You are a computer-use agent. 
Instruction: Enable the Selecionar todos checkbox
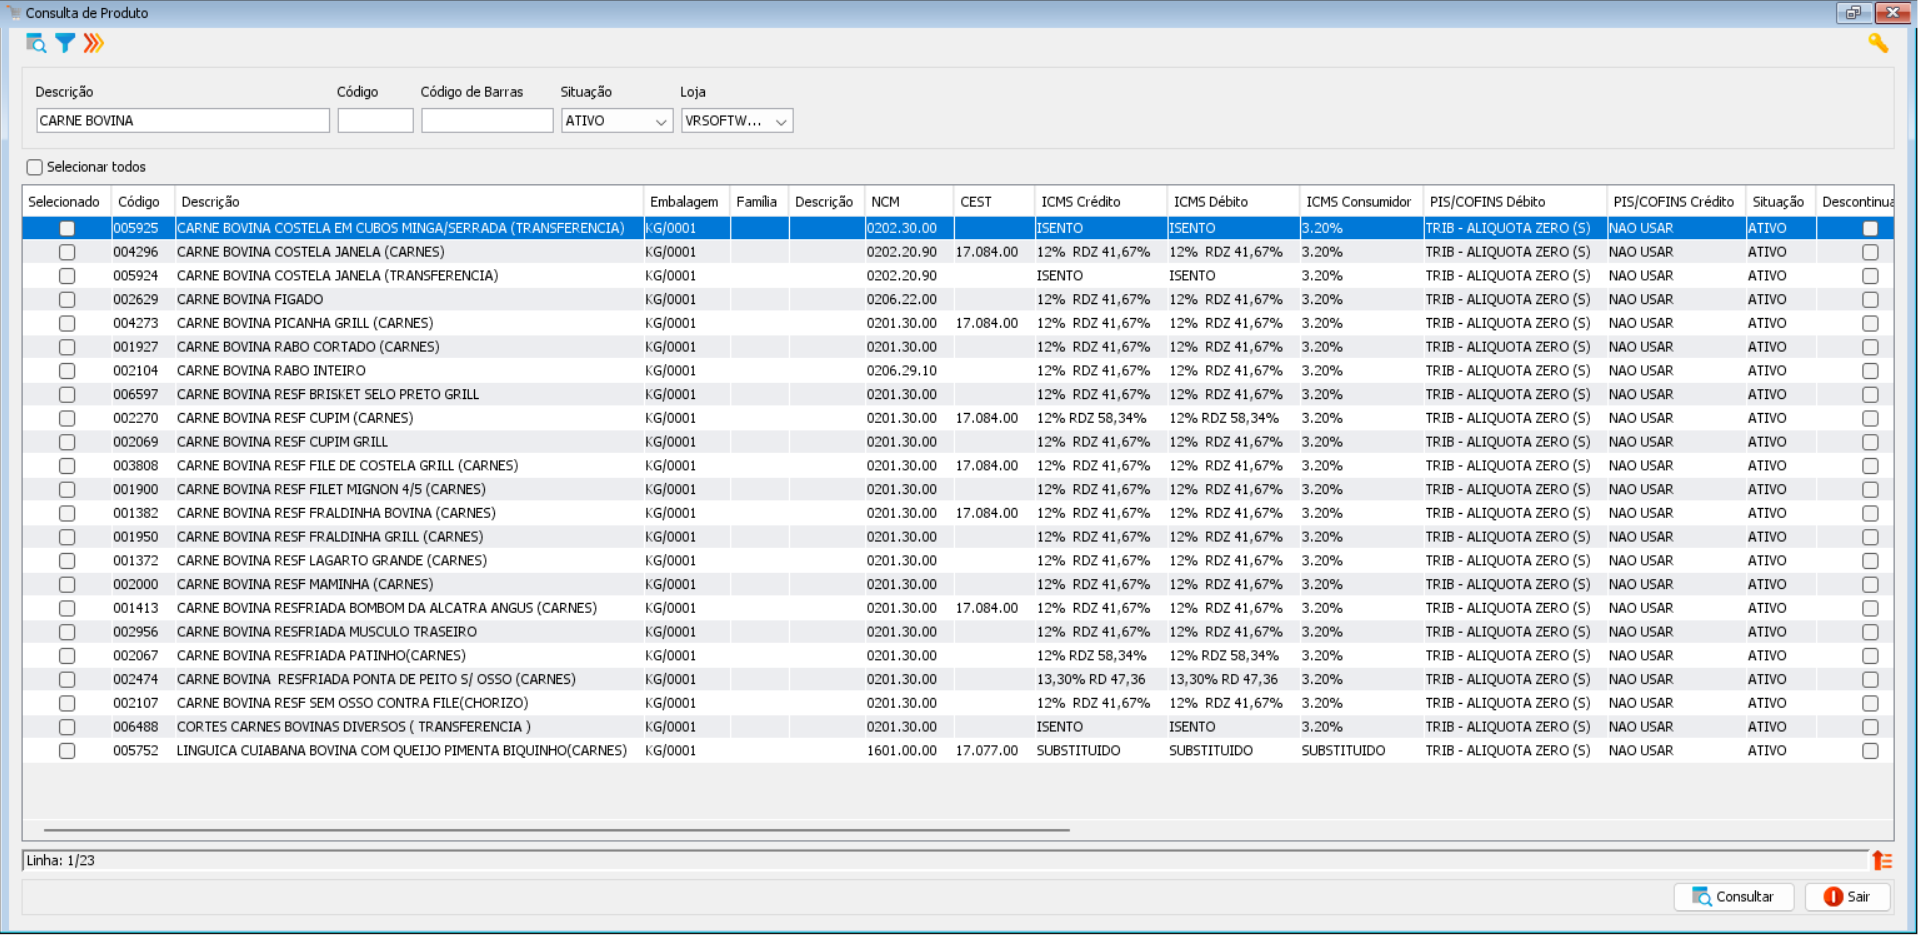coord(35,167)
